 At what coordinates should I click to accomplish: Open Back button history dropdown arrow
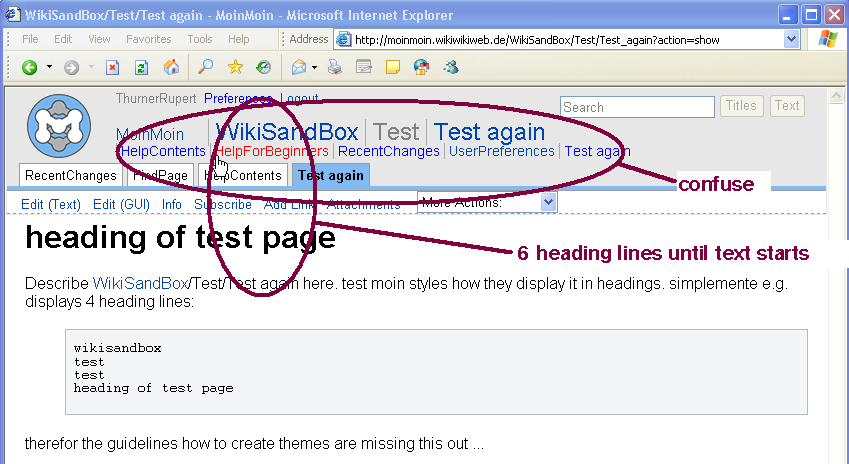click(x=49, y=67)
